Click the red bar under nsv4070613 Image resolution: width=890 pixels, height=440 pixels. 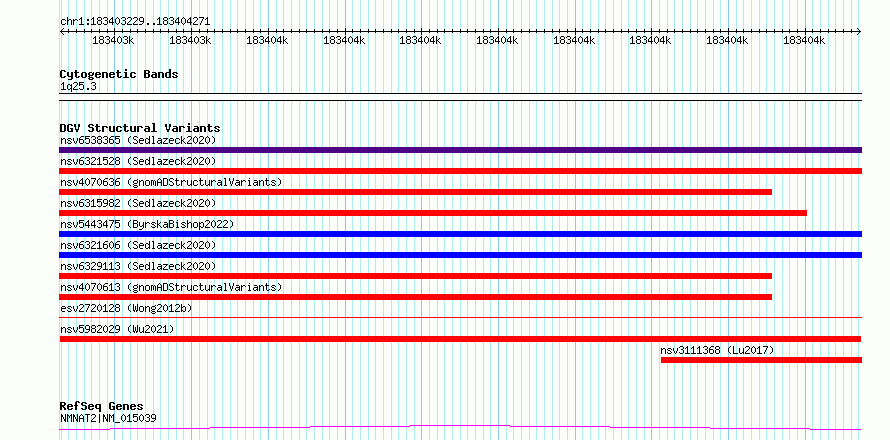pos(415,297)
